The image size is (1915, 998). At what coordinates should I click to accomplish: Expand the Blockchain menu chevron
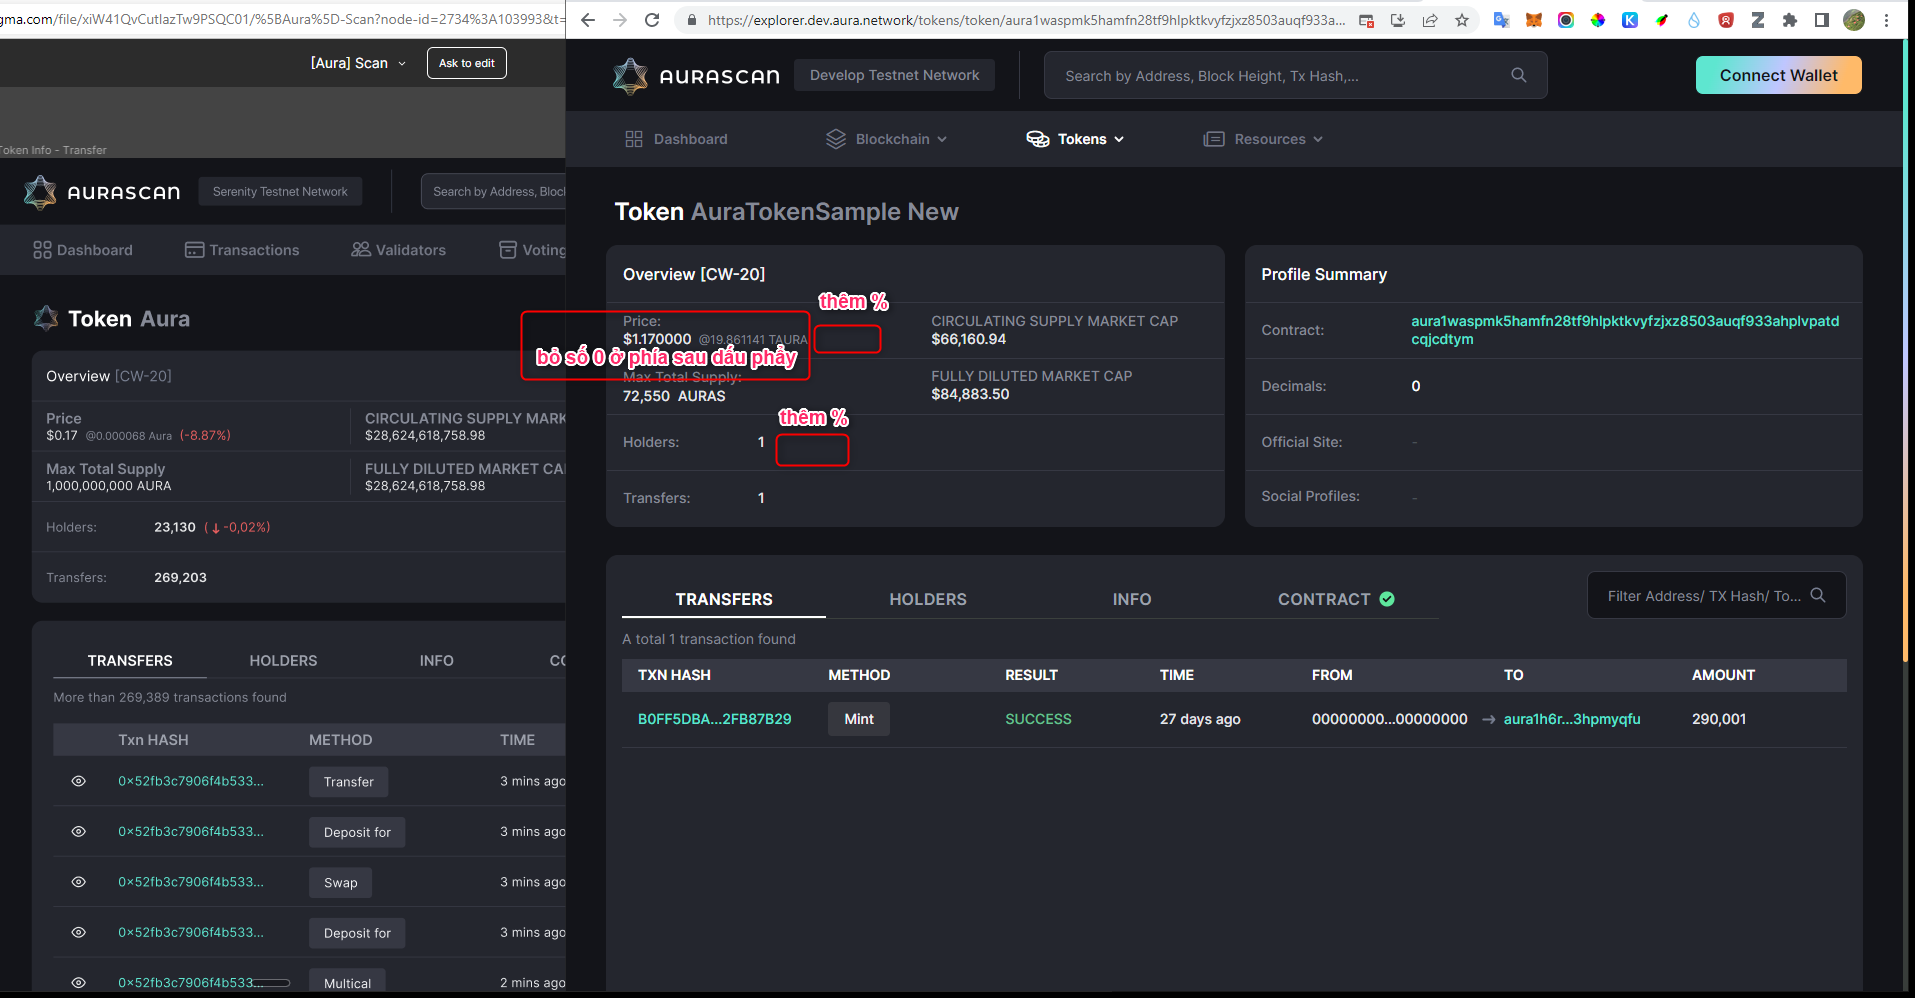(x=942, y=140)
